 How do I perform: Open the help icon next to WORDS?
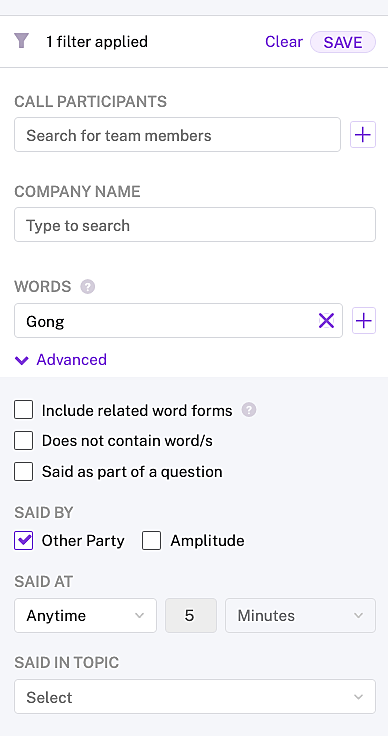coord(87,286)
